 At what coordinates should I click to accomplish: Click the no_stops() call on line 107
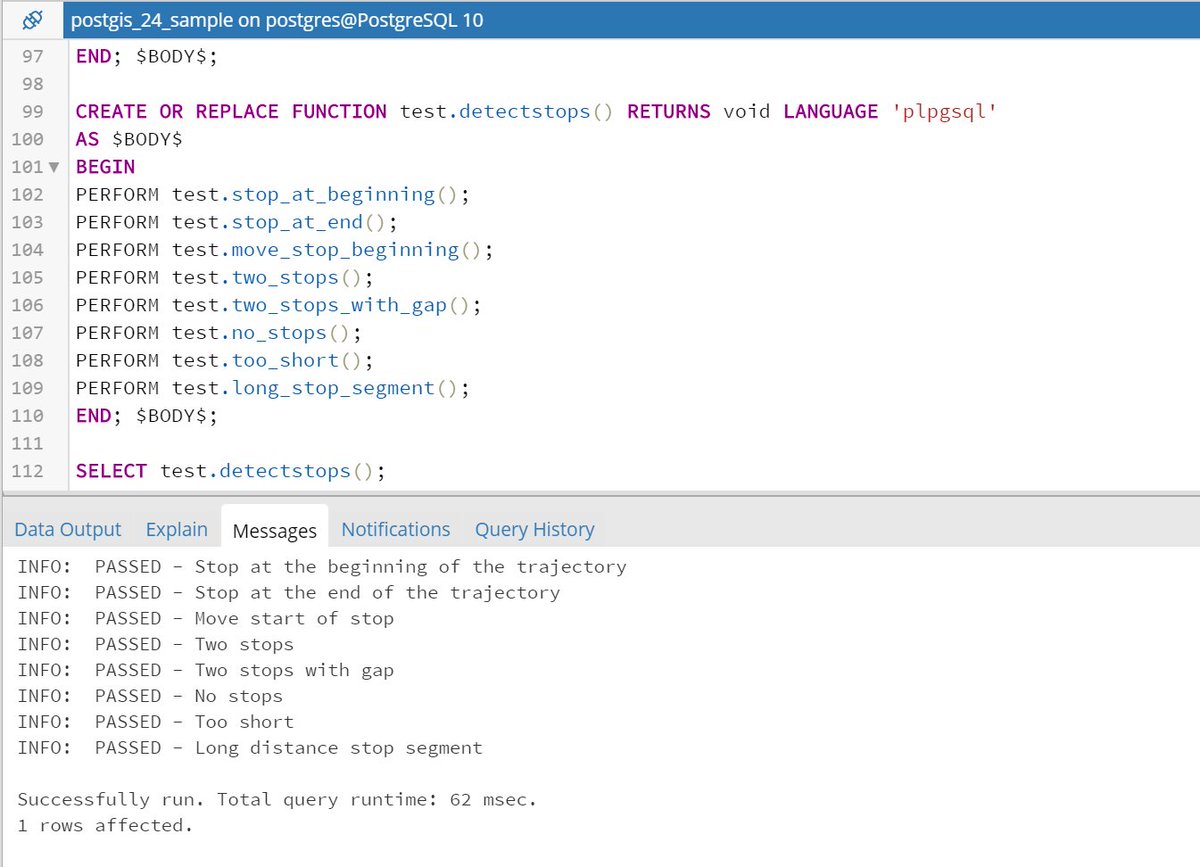tap(291, 333)
